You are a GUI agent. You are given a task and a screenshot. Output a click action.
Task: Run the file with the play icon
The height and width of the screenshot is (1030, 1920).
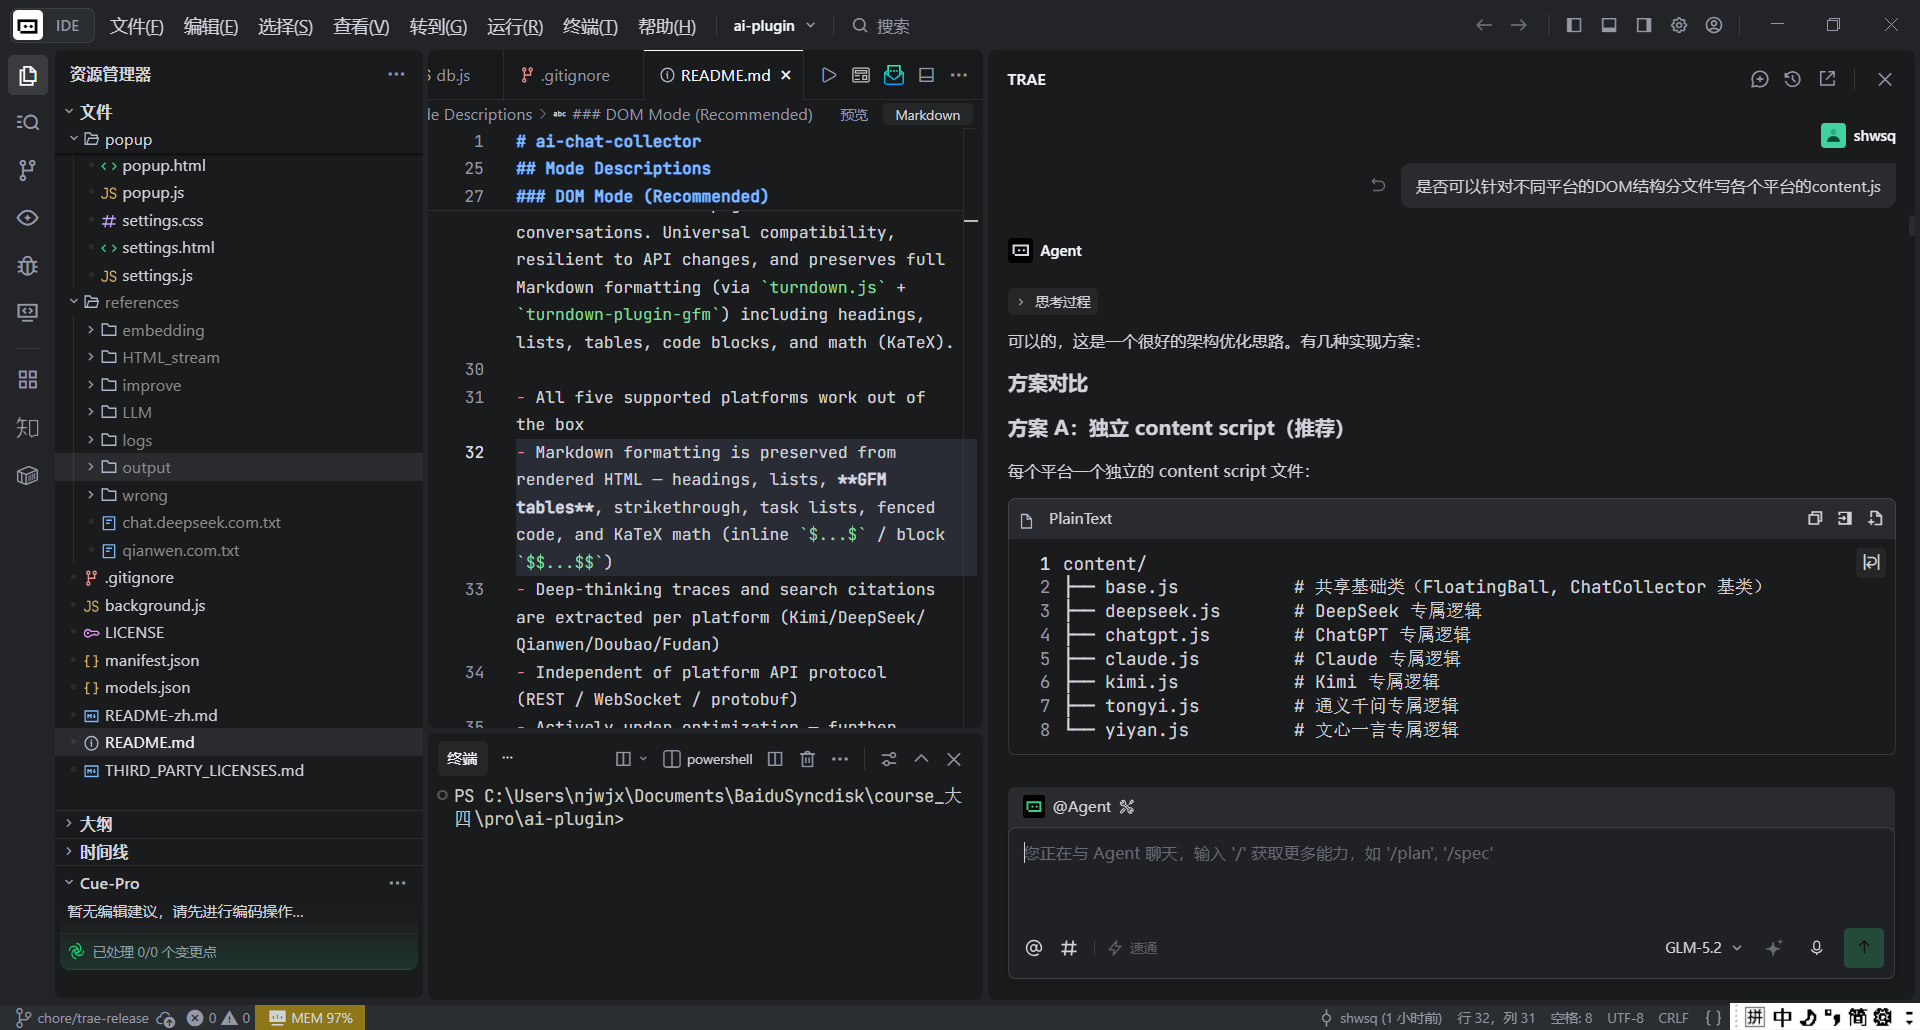[x=828, y=75]
